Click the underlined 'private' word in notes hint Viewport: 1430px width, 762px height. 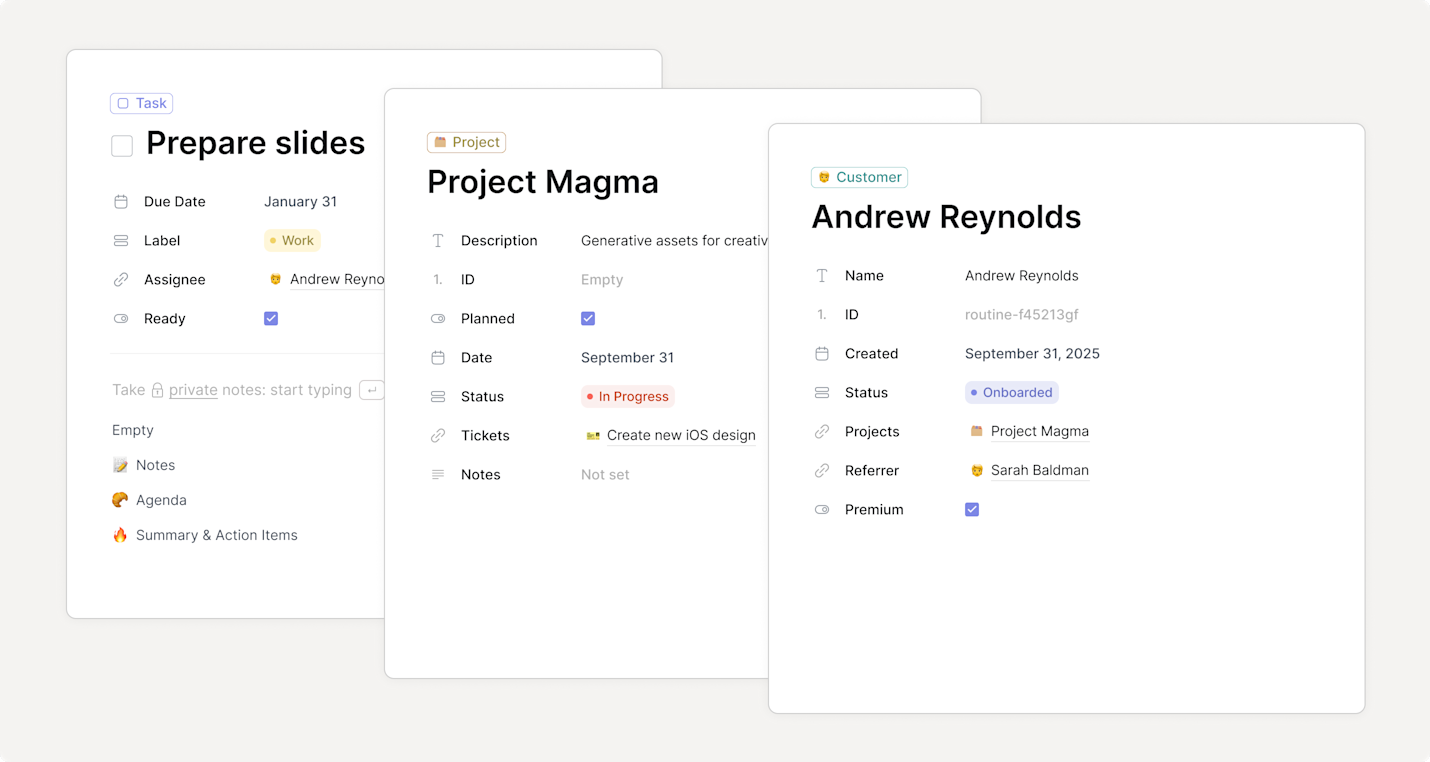pos(193,390)
